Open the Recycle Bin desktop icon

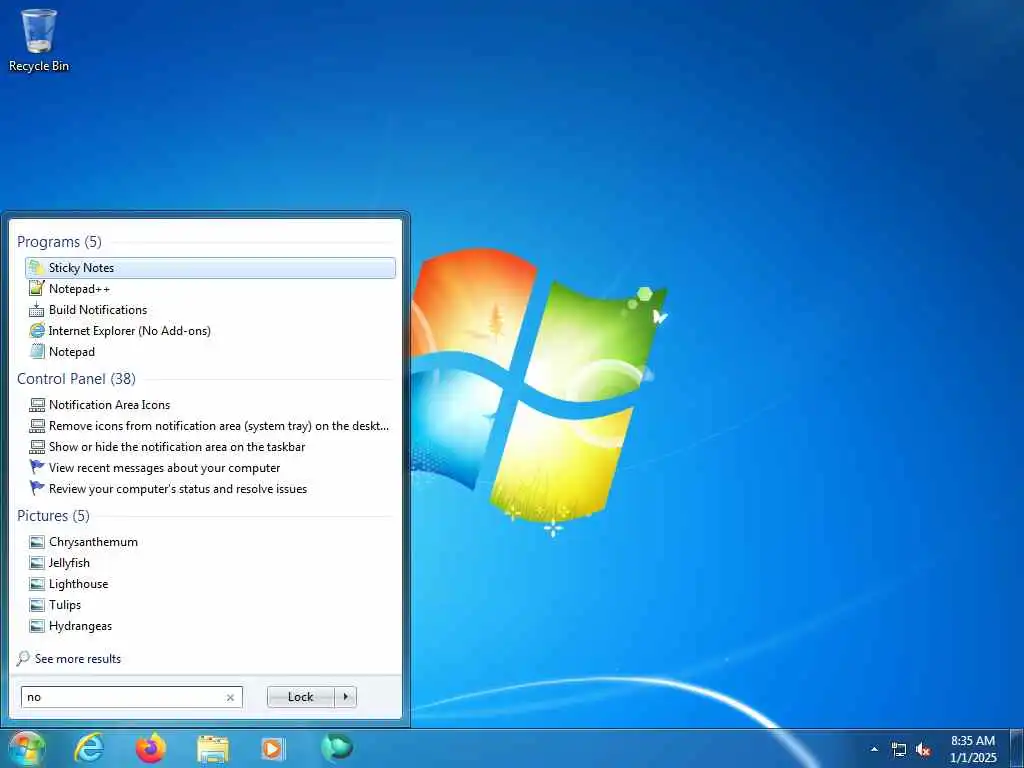[x=39, y=39]
